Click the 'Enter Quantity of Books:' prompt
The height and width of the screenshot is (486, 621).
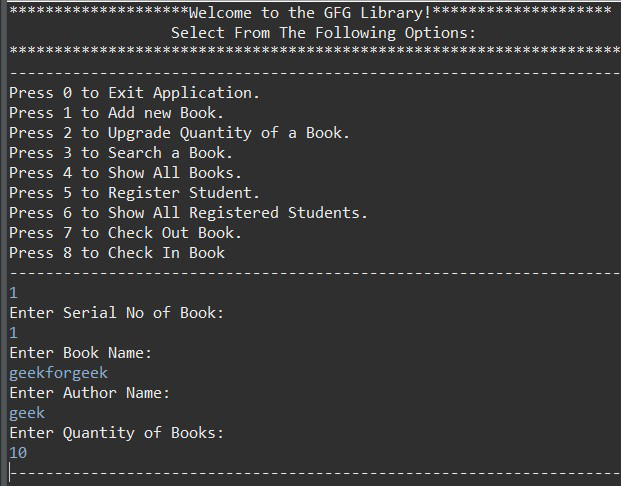tap(117, 433)
